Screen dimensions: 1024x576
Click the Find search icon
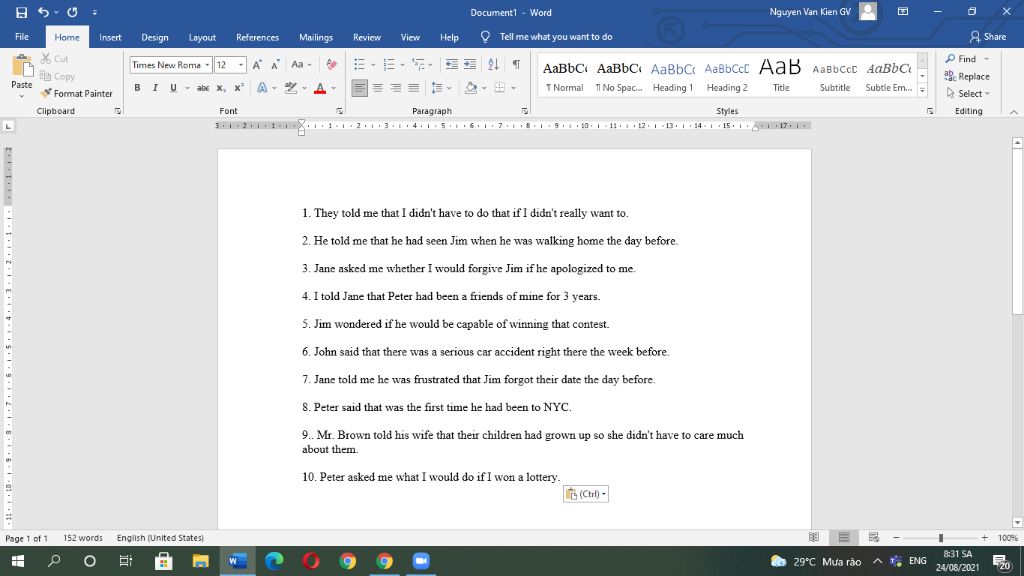tap(961, 59)
